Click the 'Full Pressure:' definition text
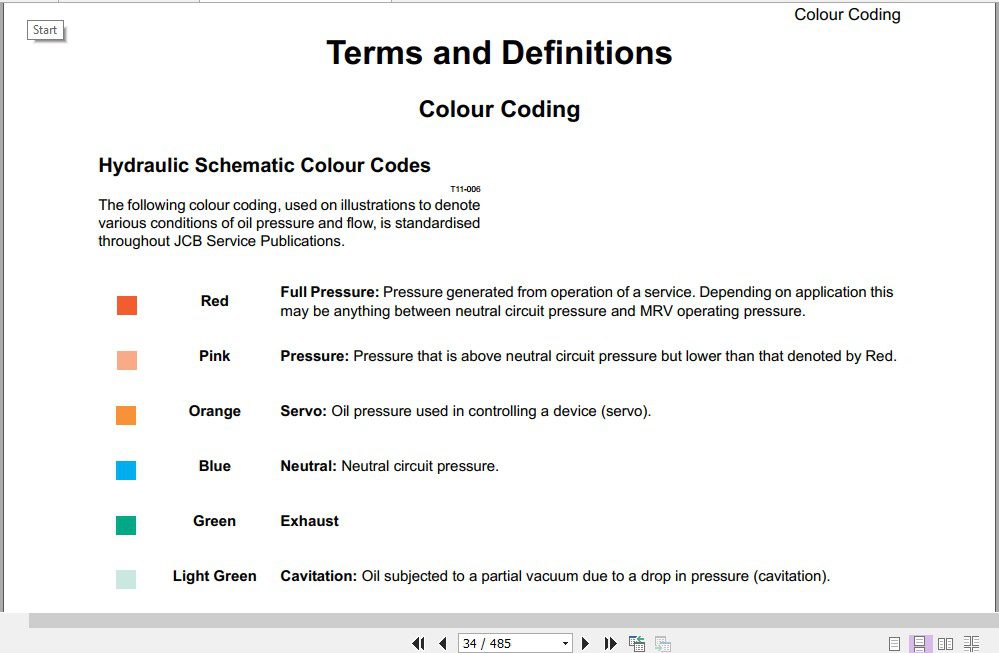The width and height of the screenshot is (999, 653). tap(587, 301)
